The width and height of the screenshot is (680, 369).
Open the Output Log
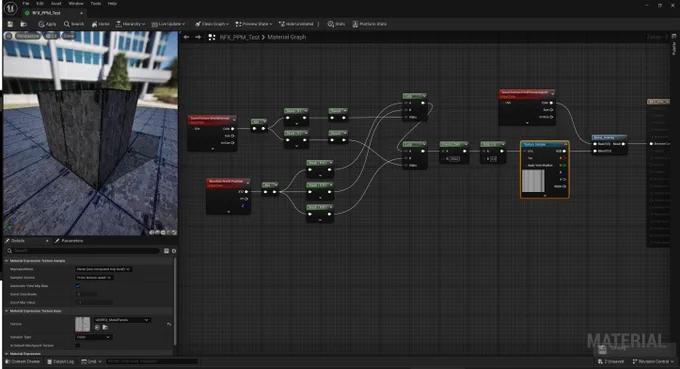(60, 361)
